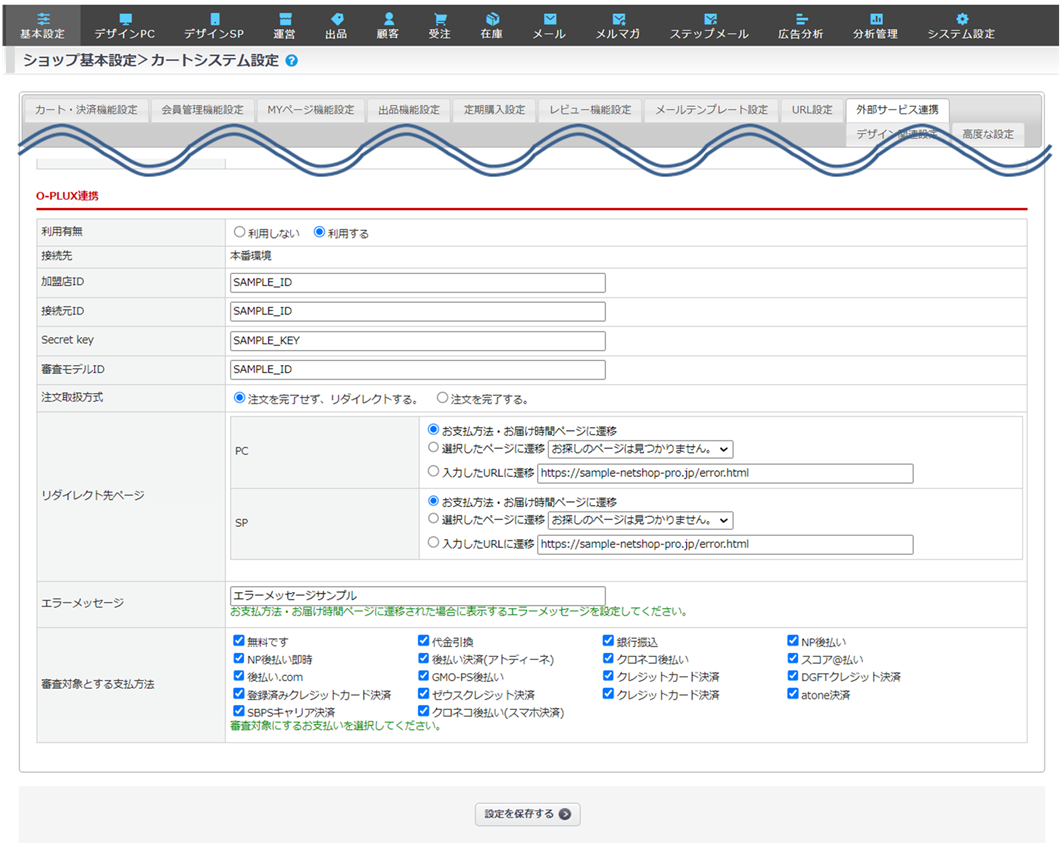Viewport: 1061px width, 852px height.
Task: Uncheck the 代金引換 payment checkbox
Action: [424, 641]
